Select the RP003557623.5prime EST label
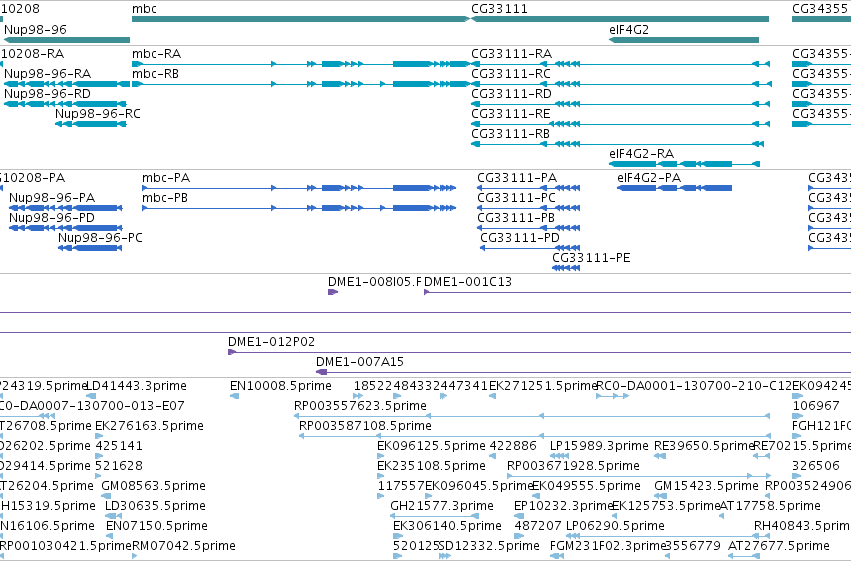Image resolution: width=851 pixels, height=561 pixels. pos(360,406)
